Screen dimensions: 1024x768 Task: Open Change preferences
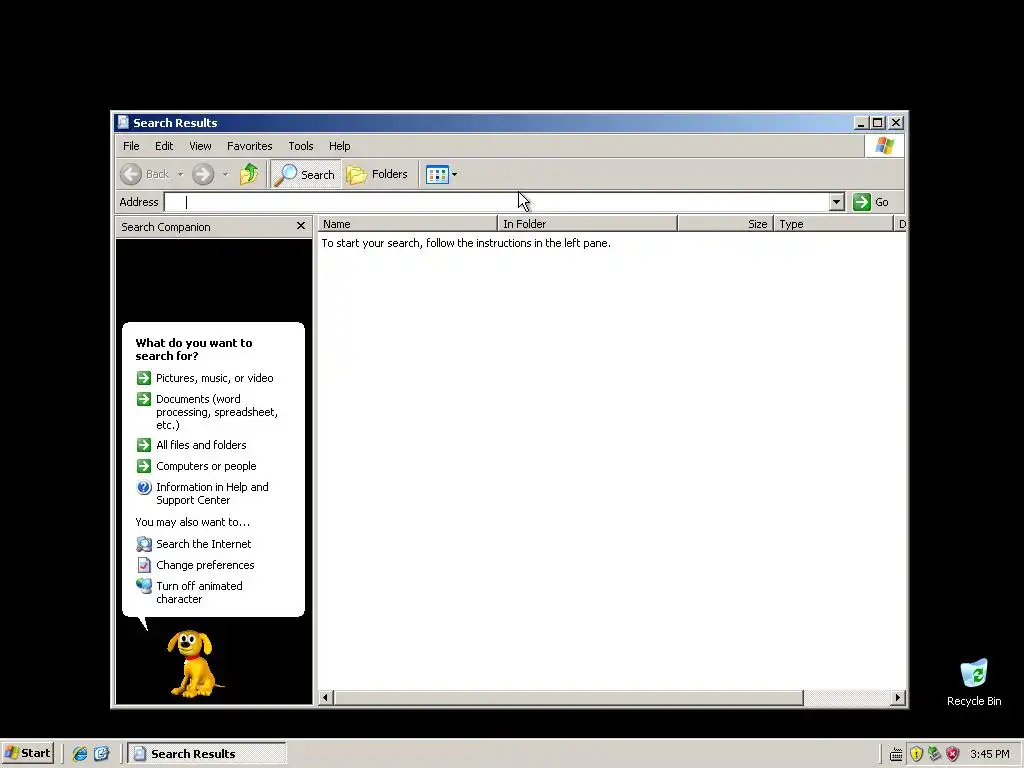[x=205, y=565]
